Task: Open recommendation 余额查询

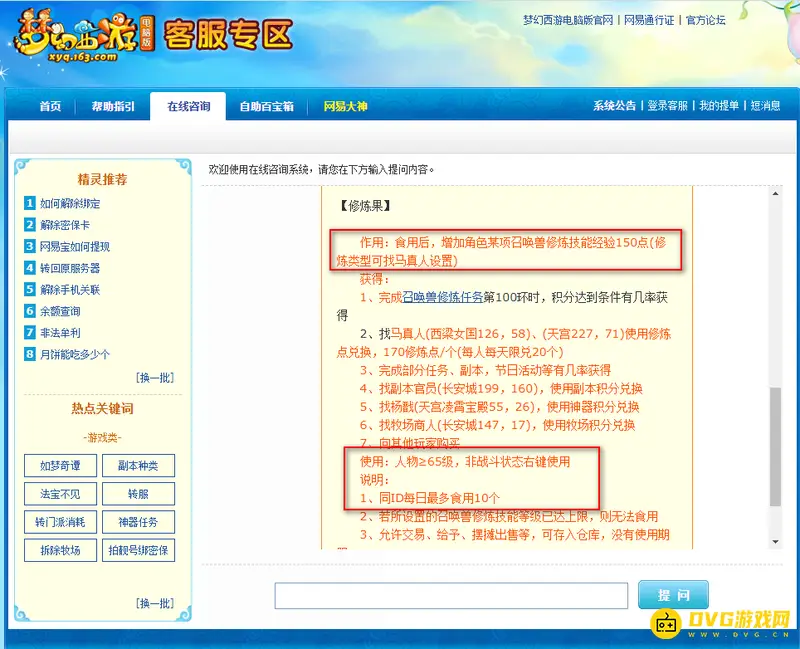Action: tap(60, 311)
